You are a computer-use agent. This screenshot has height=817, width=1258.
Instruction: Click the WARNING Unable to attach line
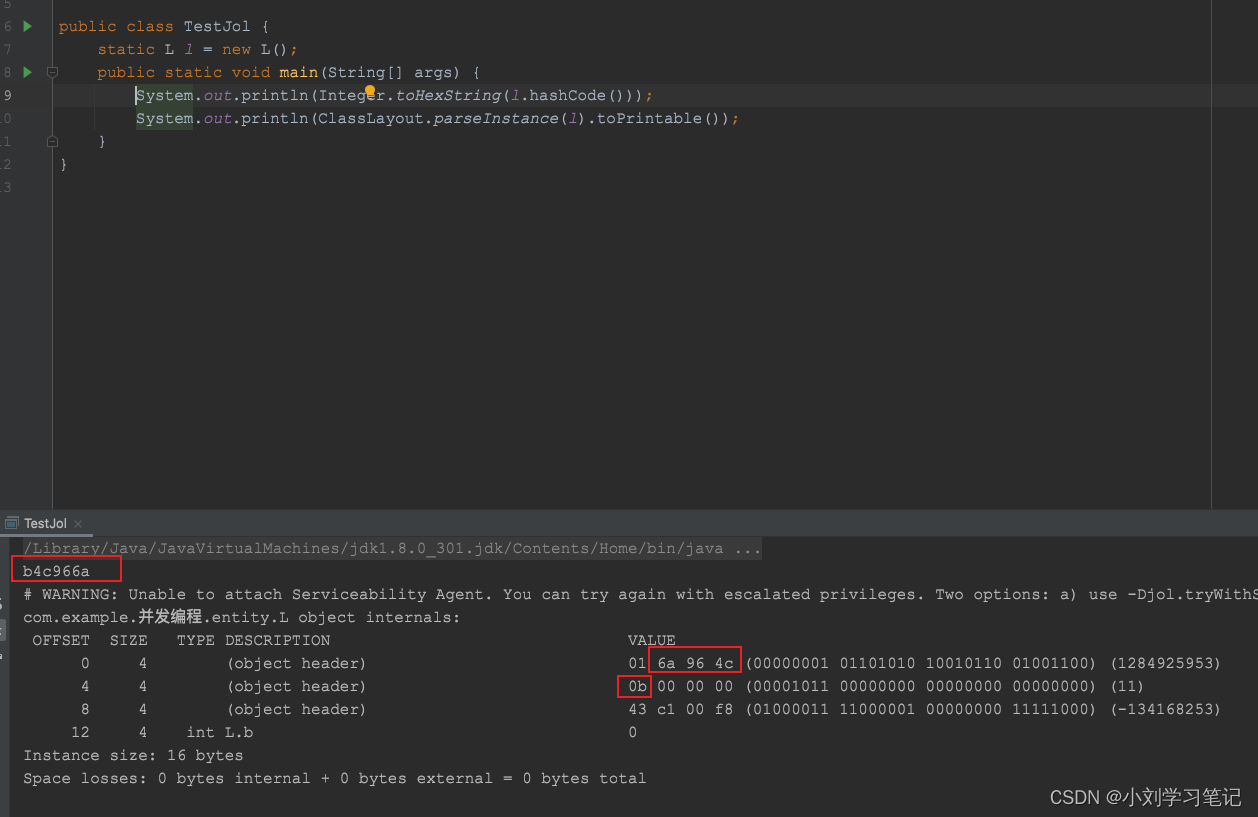(x=640, y=594)
